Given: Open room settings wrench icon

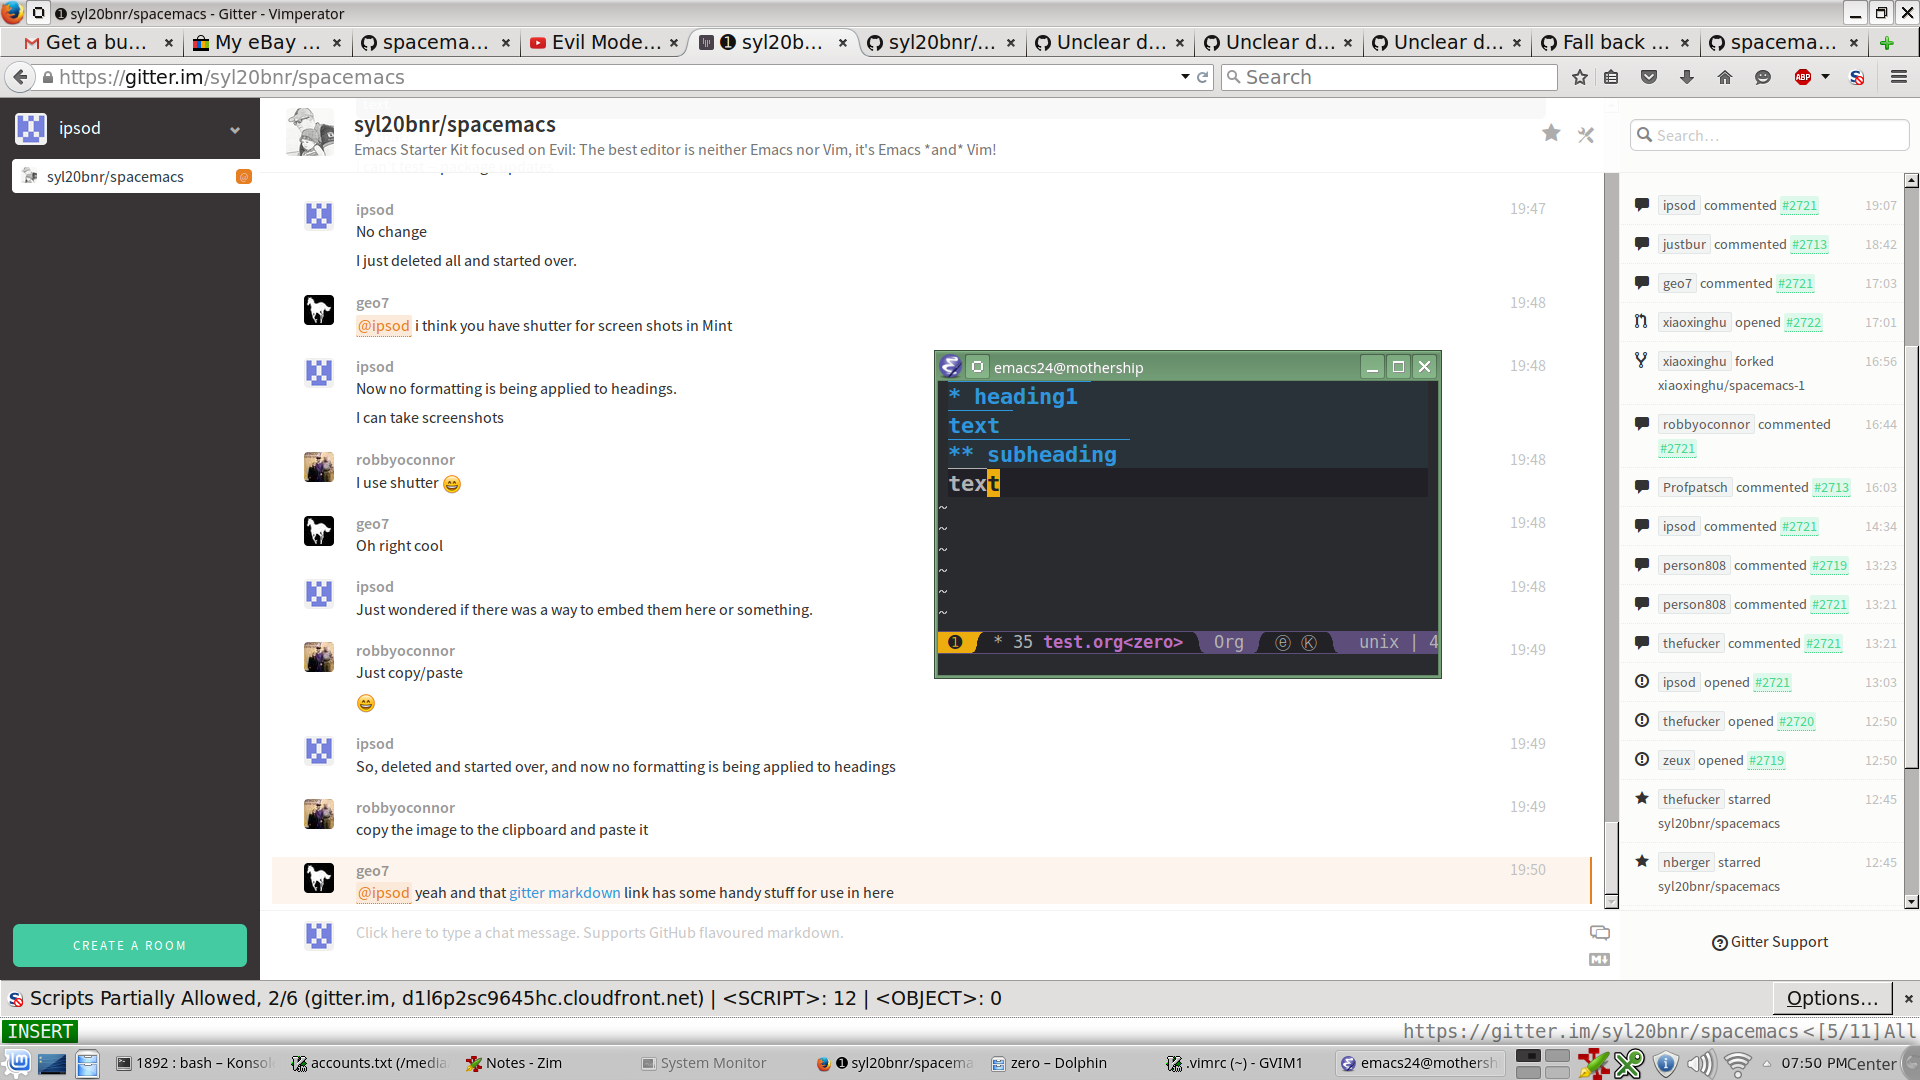Looking at the screenshot, I should tap(1586, 134).
